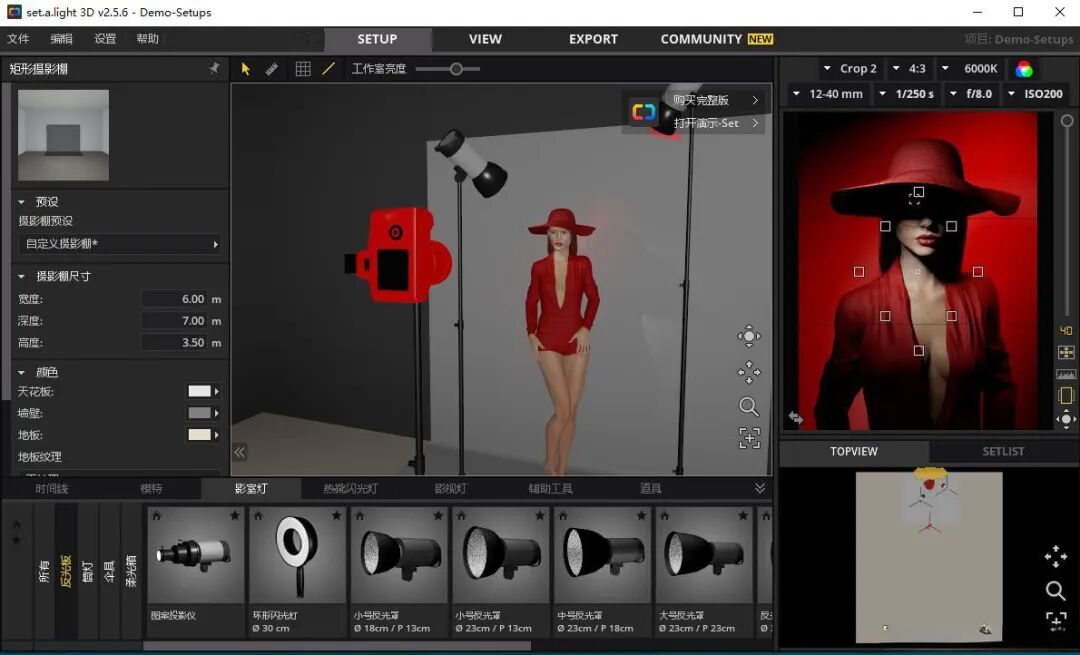Switch to the EXPORT tab
Screen dimensions: 1080x655
593,39
